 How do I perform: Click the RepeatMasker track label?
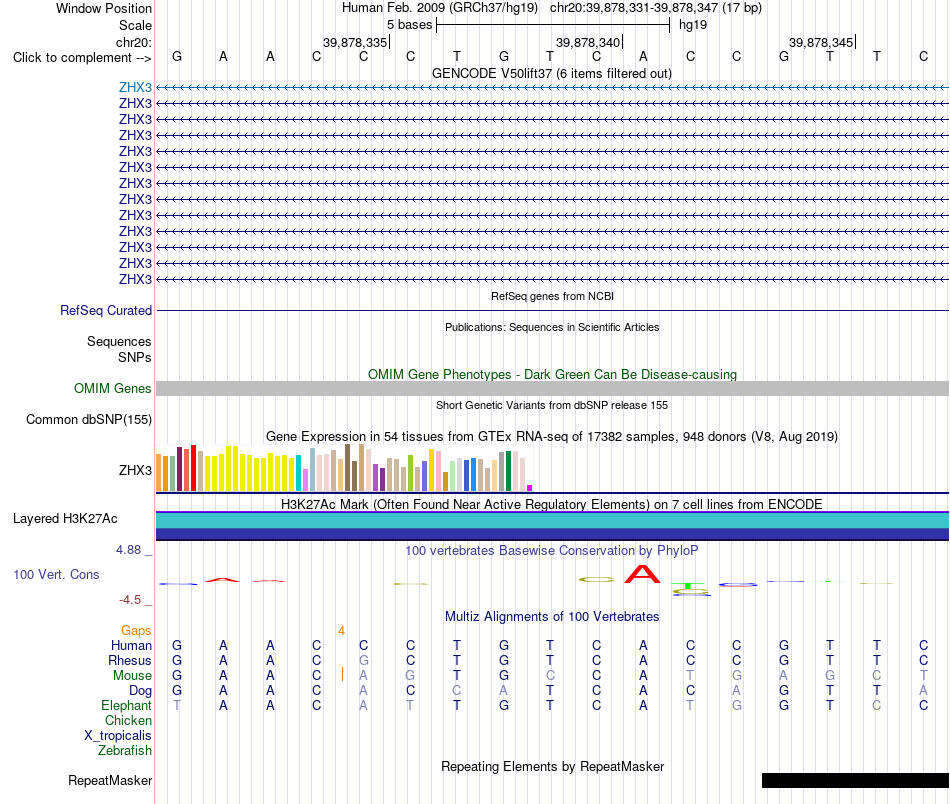pos(110,780)
